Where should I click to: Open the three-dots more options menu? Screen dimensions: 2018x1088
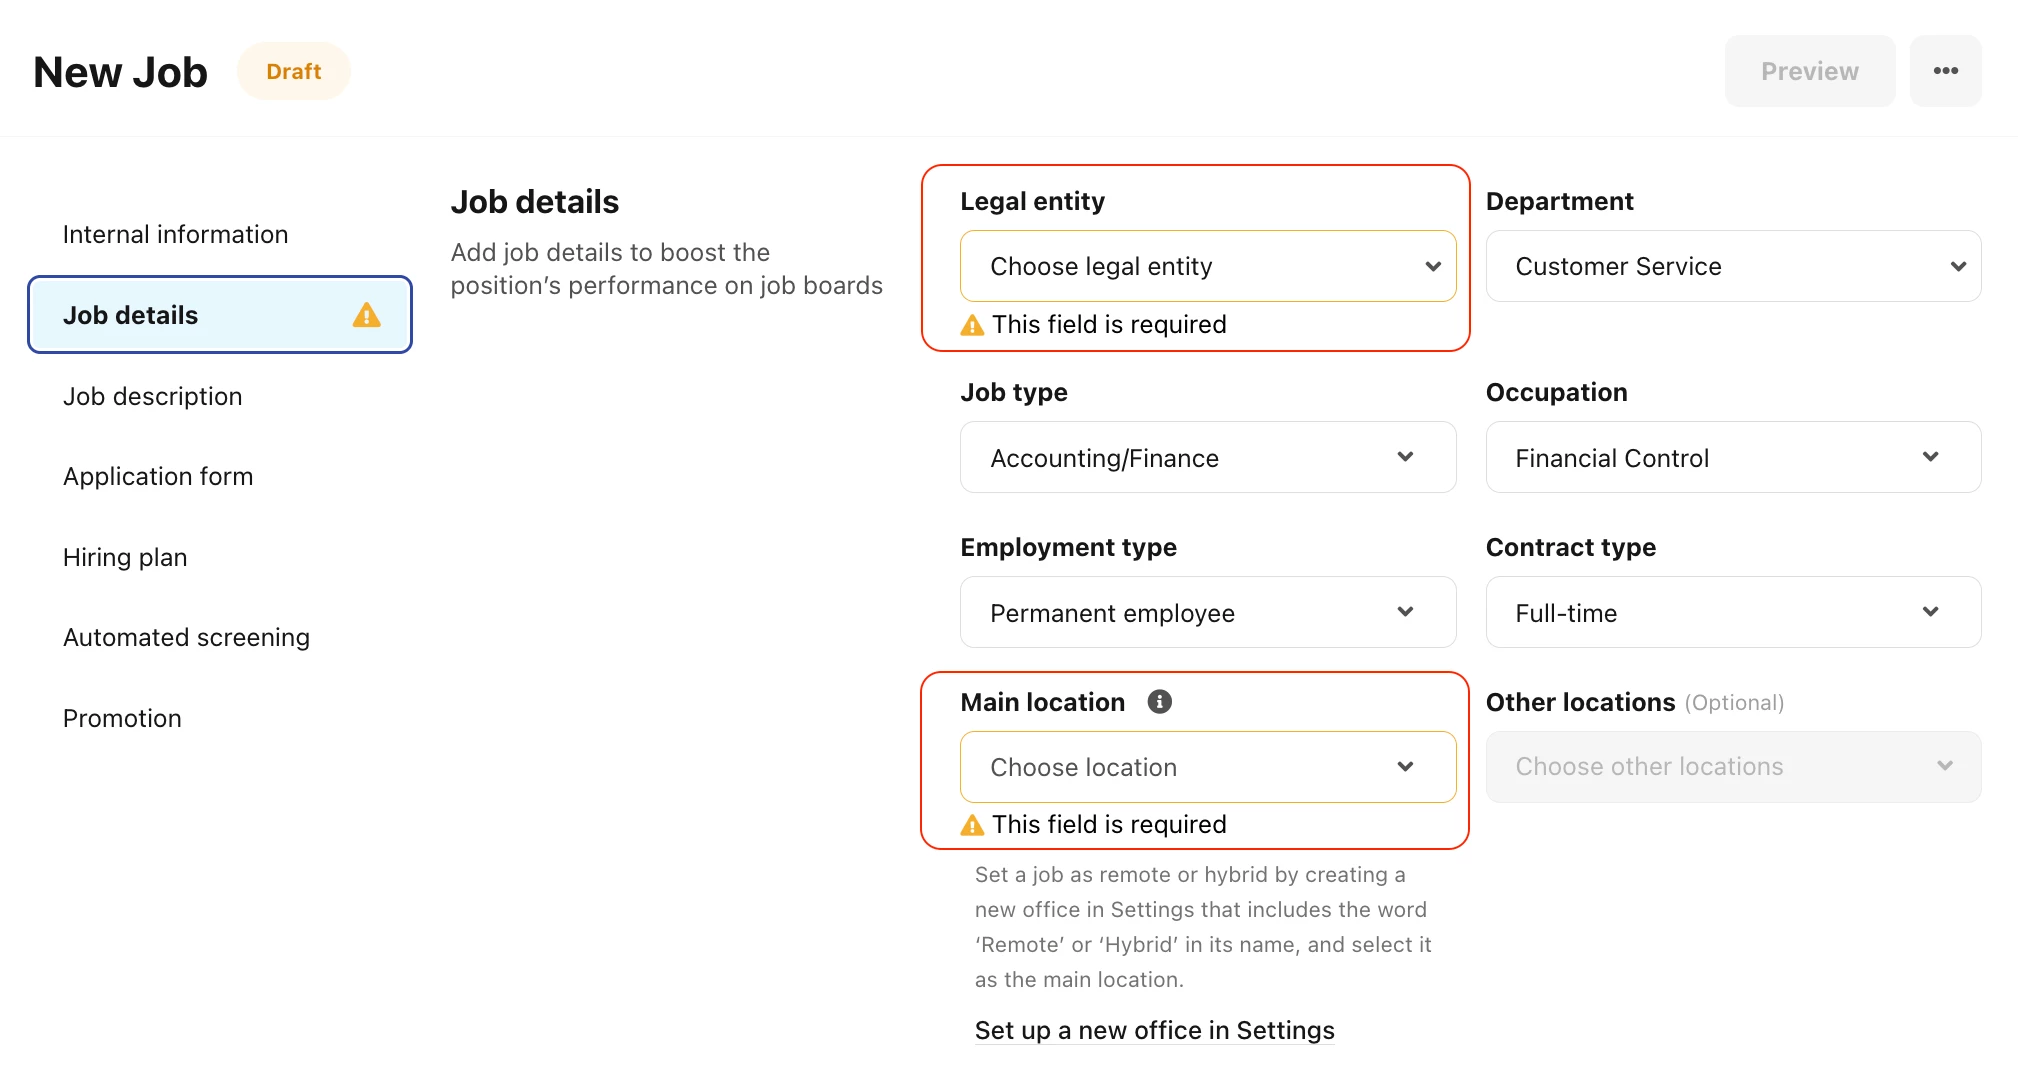(x=1945, y=71)
